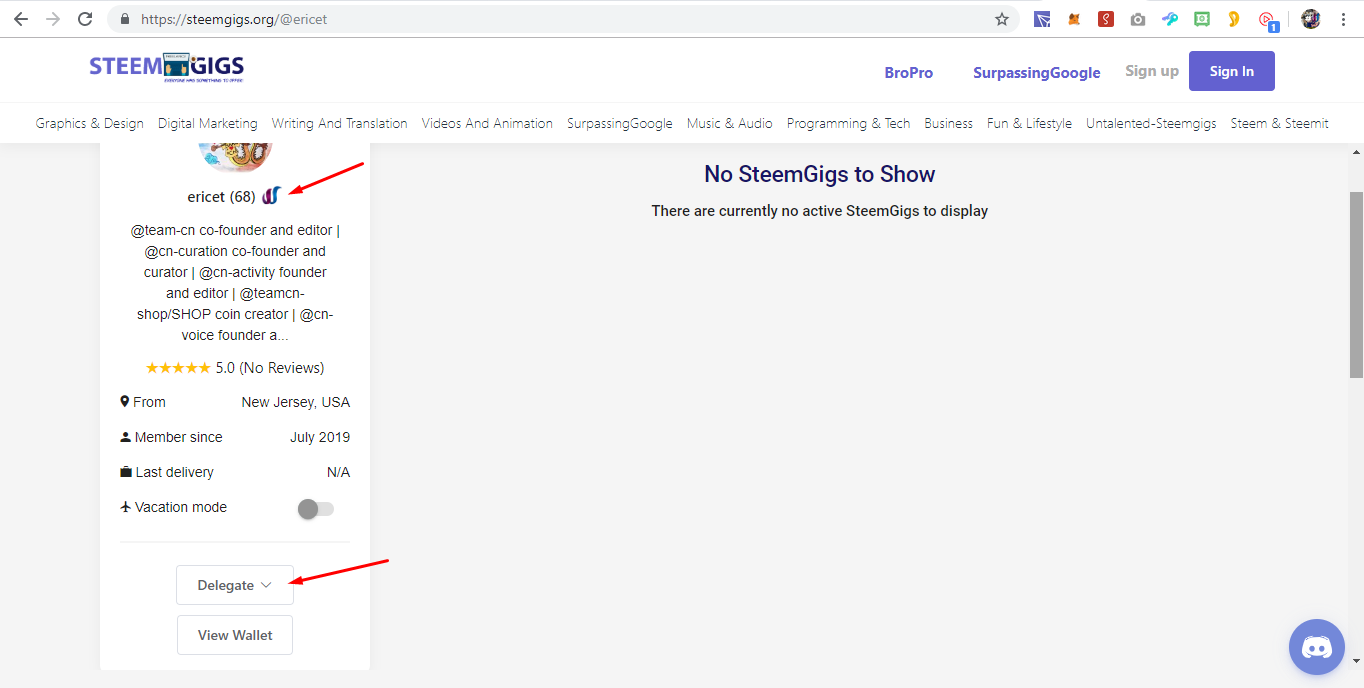Open the Chrome three-dot menu

[1343, 19]
